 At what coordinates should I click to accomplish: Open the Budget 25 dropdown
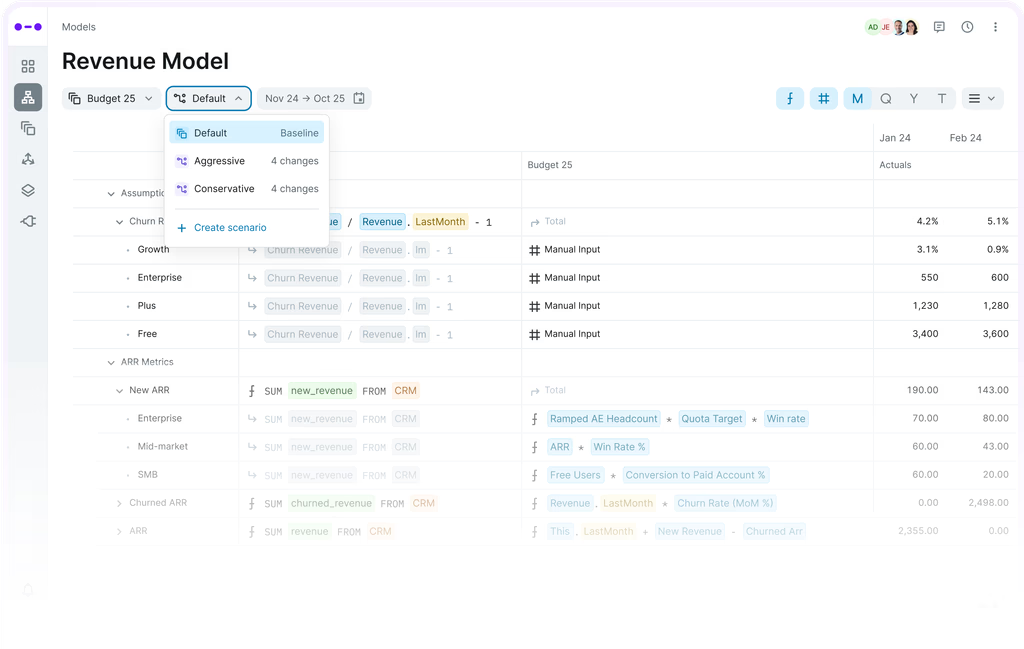click(x=111, y=98)
